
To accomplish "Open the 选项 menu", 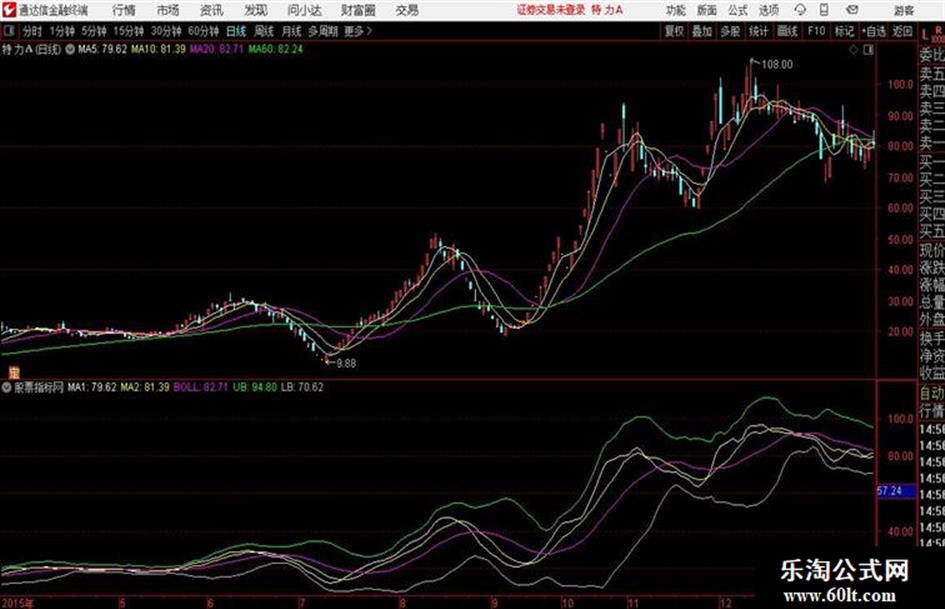I will point(769,10).
